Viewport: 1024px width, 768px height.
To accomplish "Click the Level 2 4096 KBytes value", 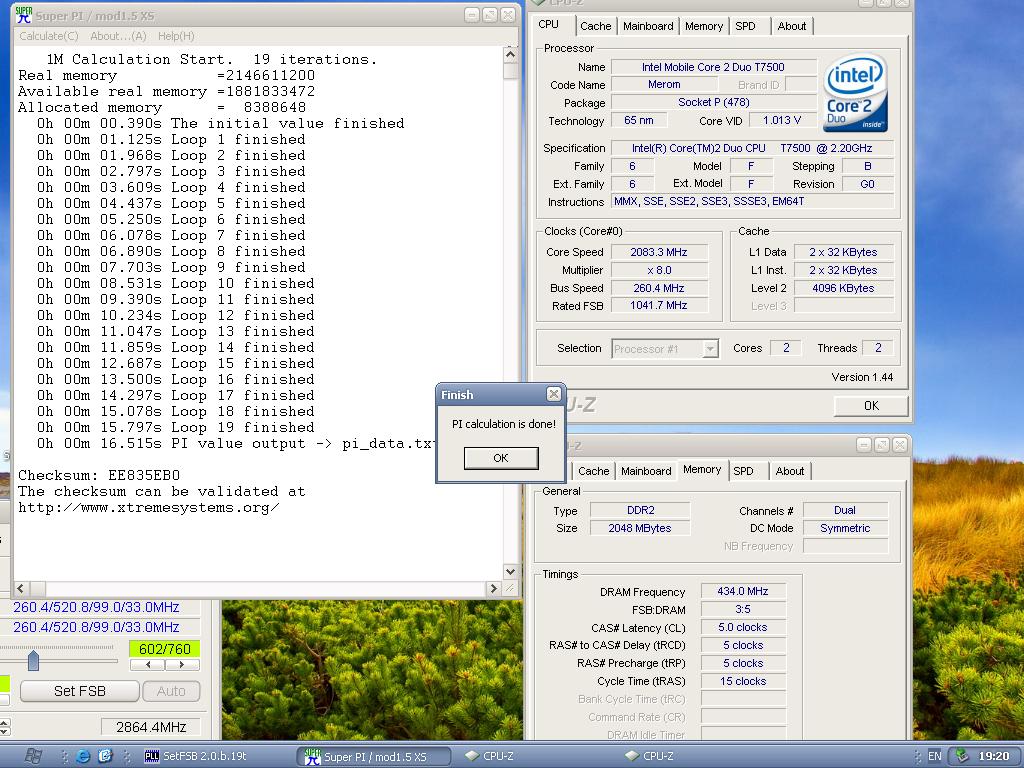I will [x=843, y=288].
